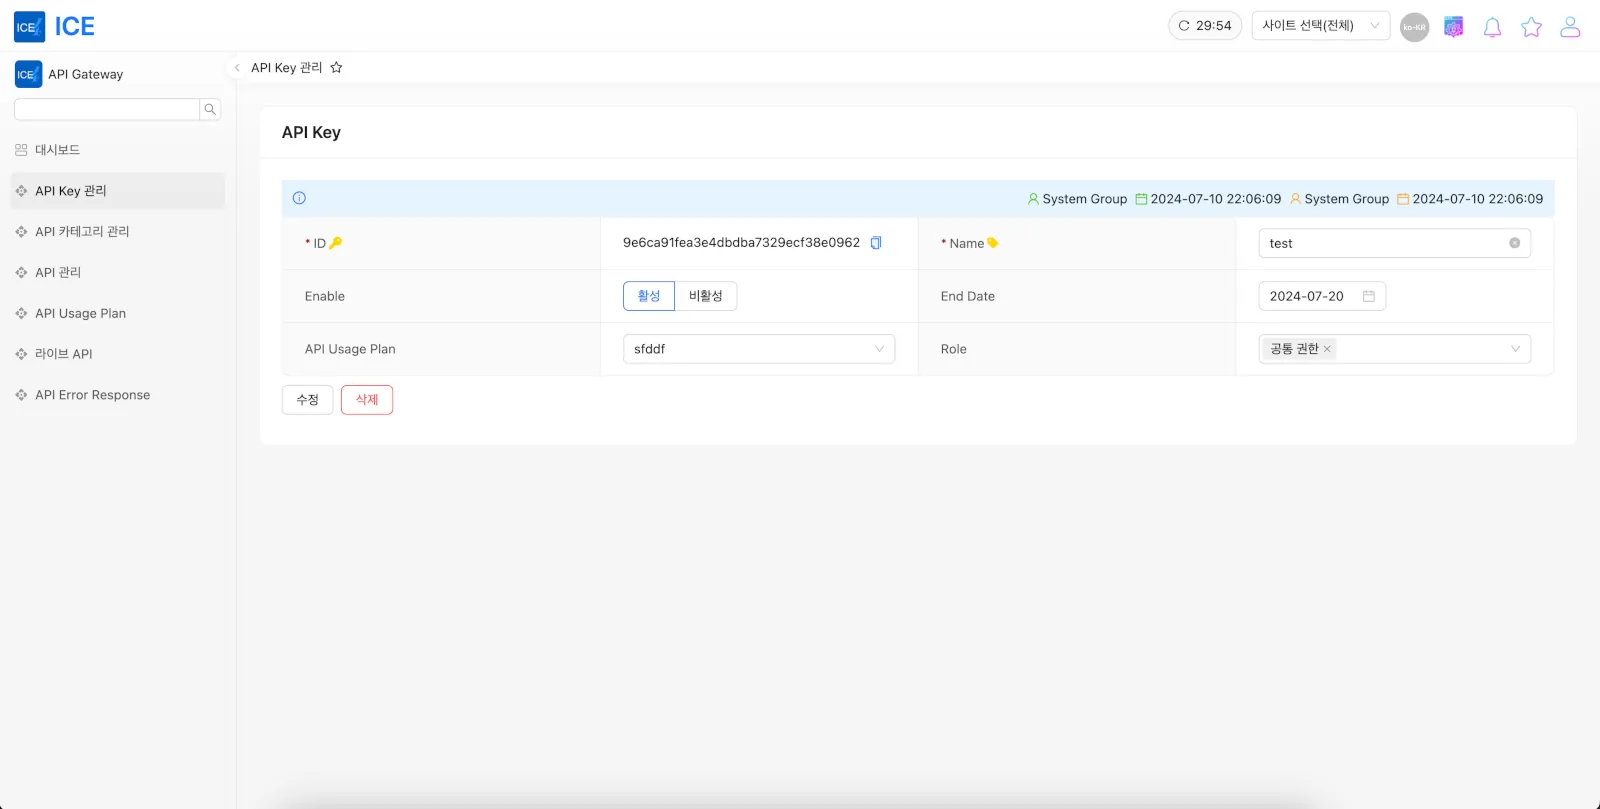Expand the Role selection dropdown
The width and height of the screenshot is (1600, 809).
[1514, 349]
